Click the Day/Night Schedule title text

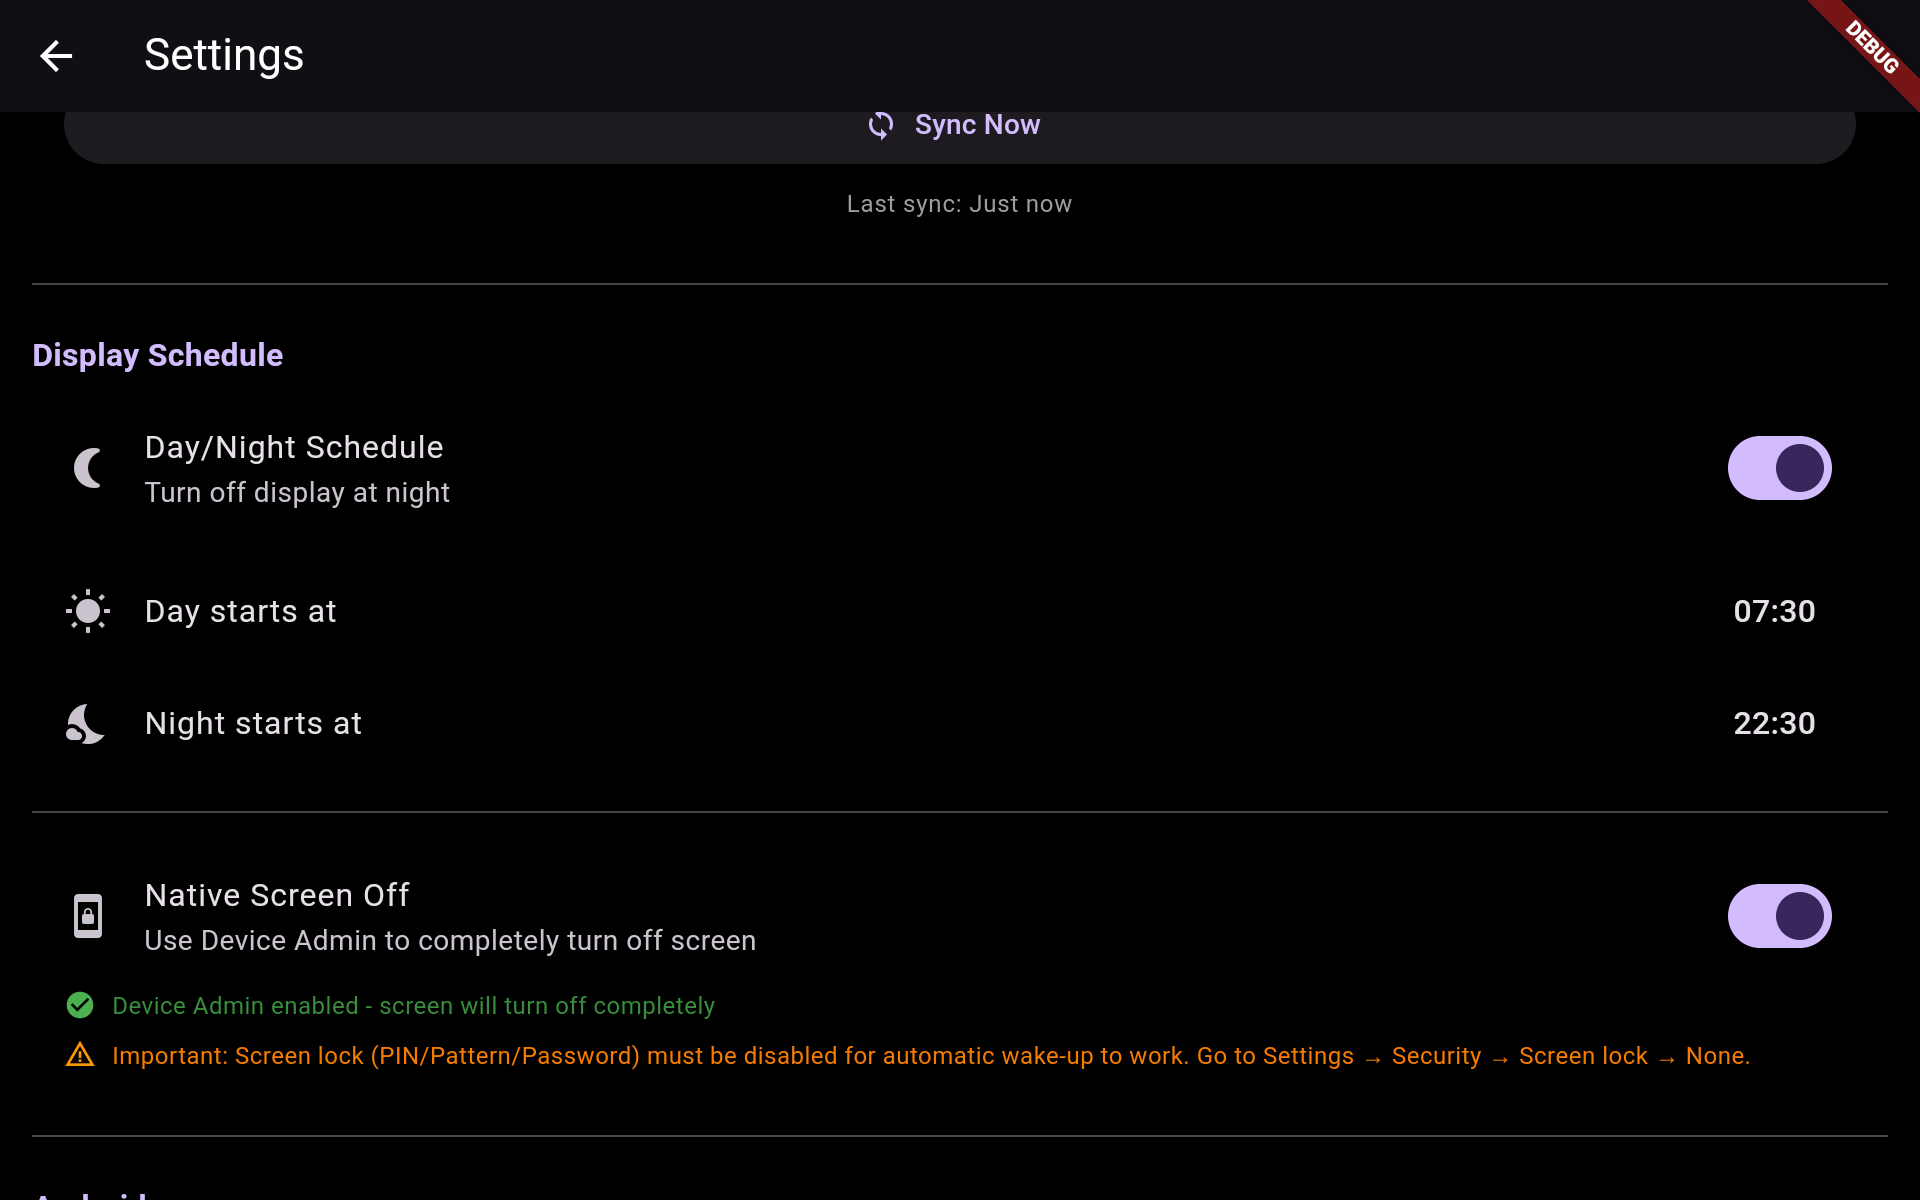294,447
